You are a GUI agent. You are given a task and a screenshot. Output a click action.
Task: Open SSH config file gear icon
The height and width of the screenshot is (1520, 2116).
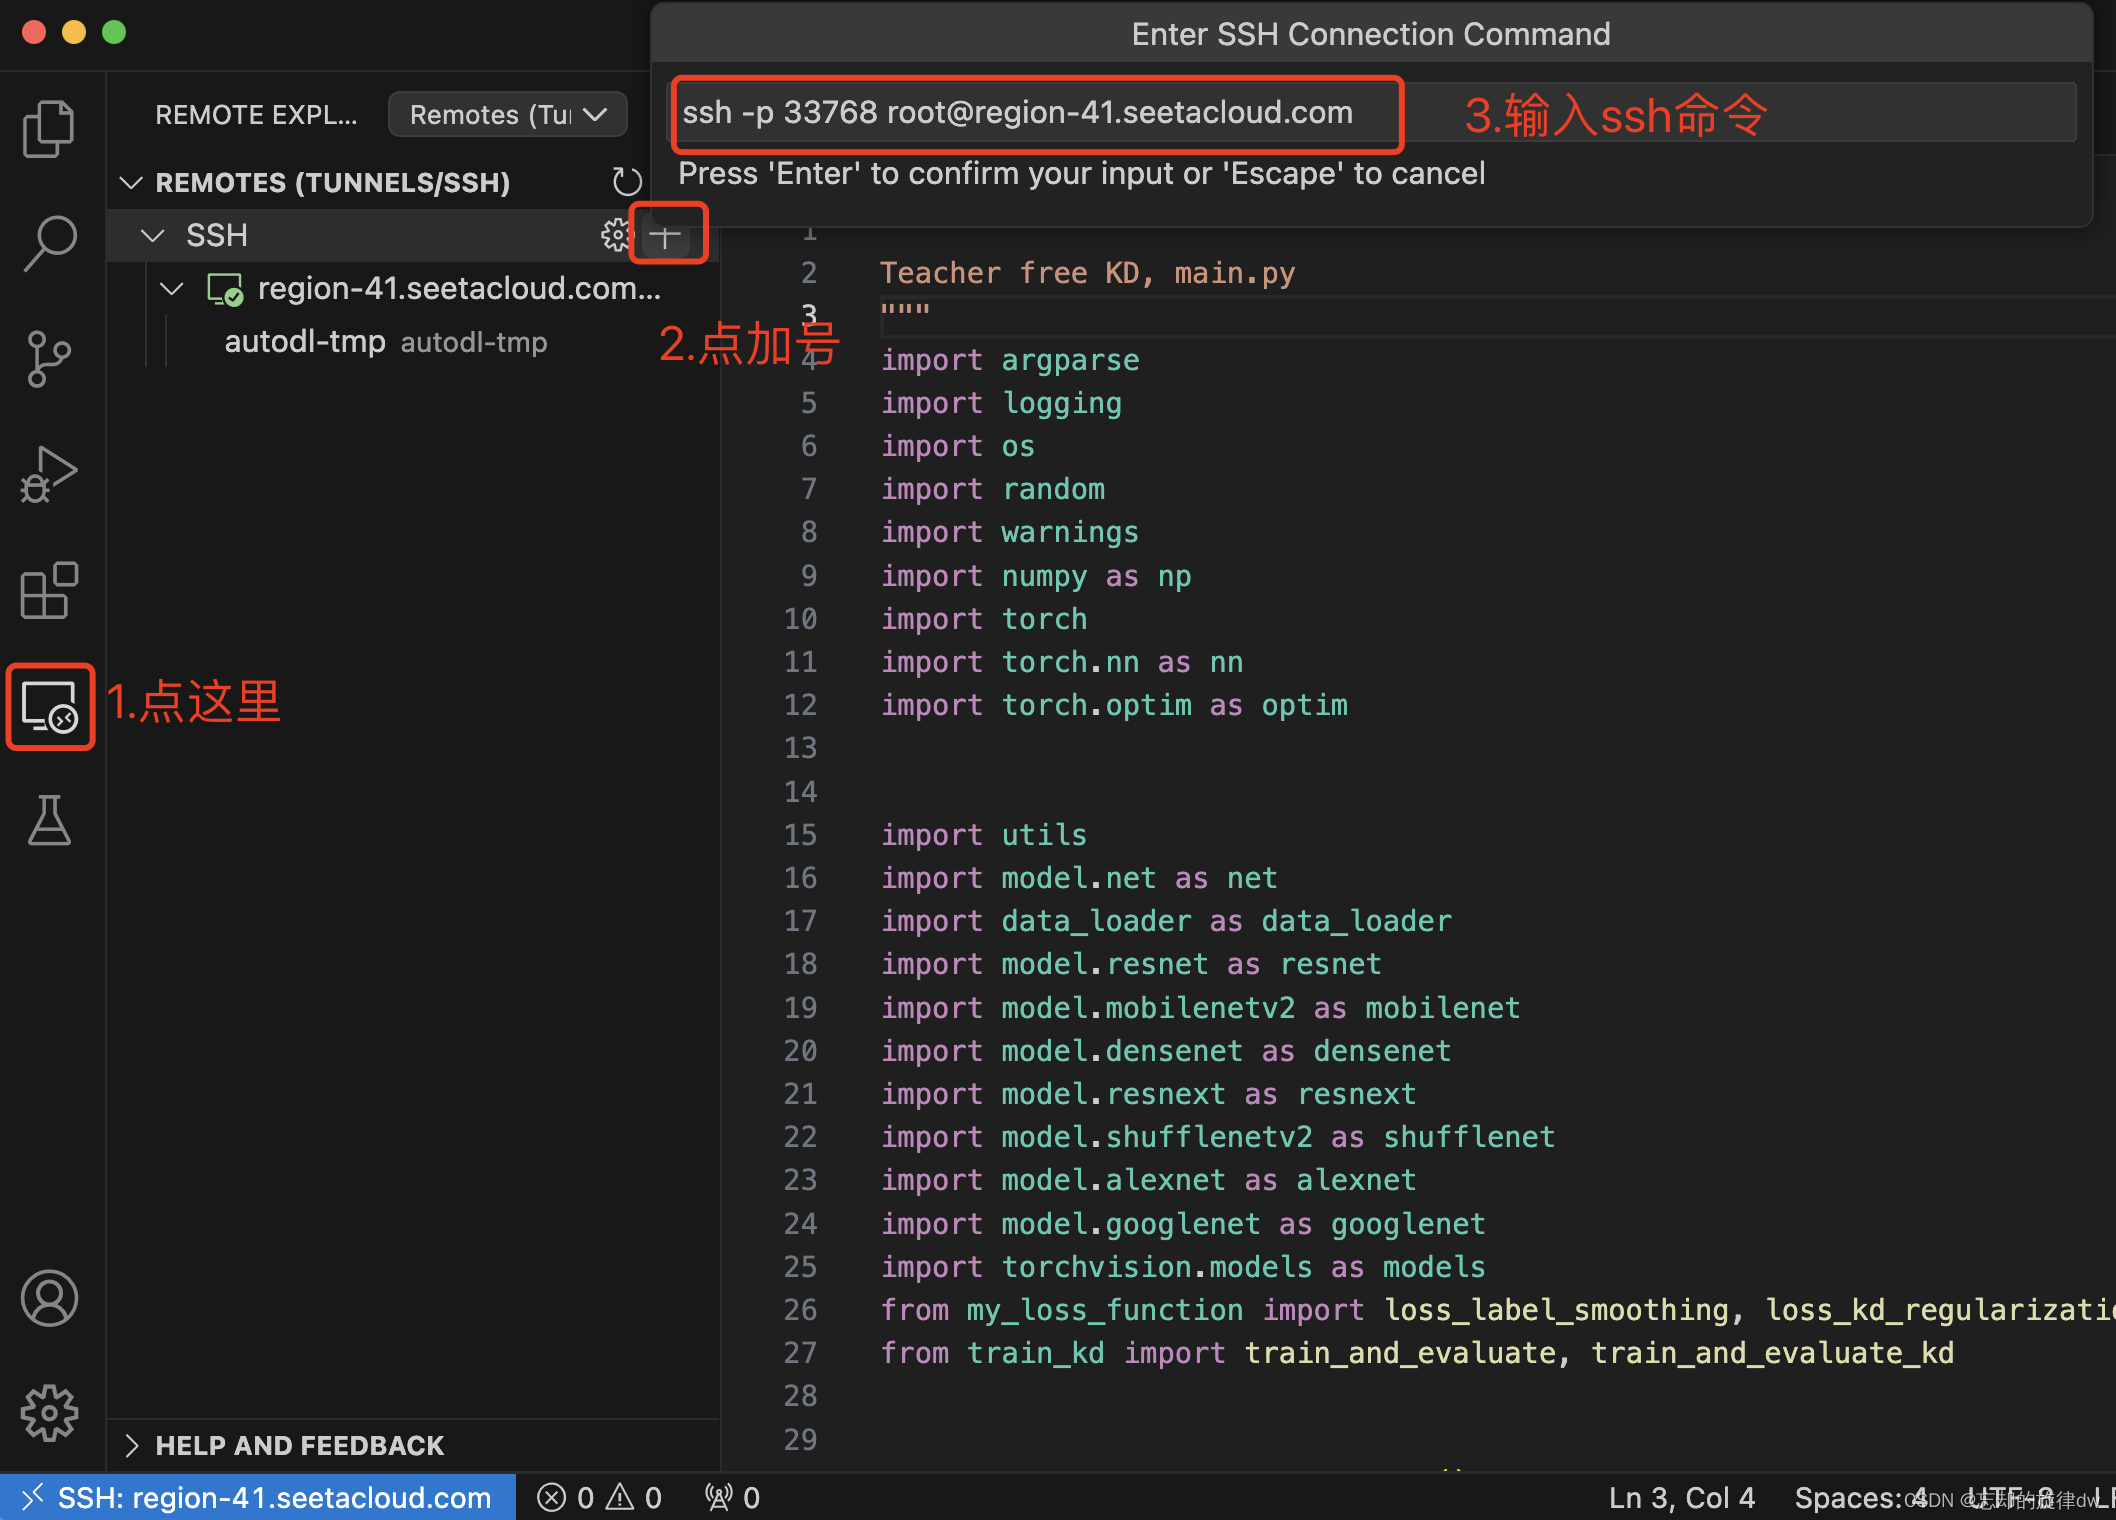coord(615,235)
